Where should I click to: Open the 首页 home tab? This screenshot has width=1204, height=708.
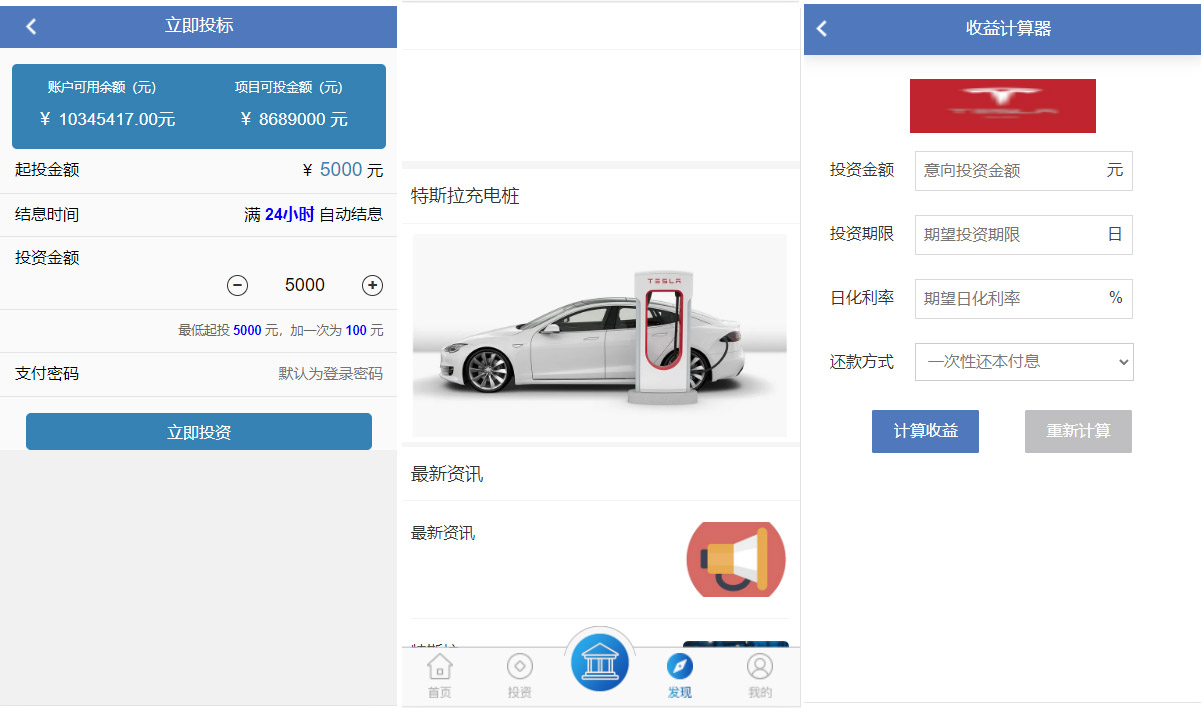click(439, 676)
